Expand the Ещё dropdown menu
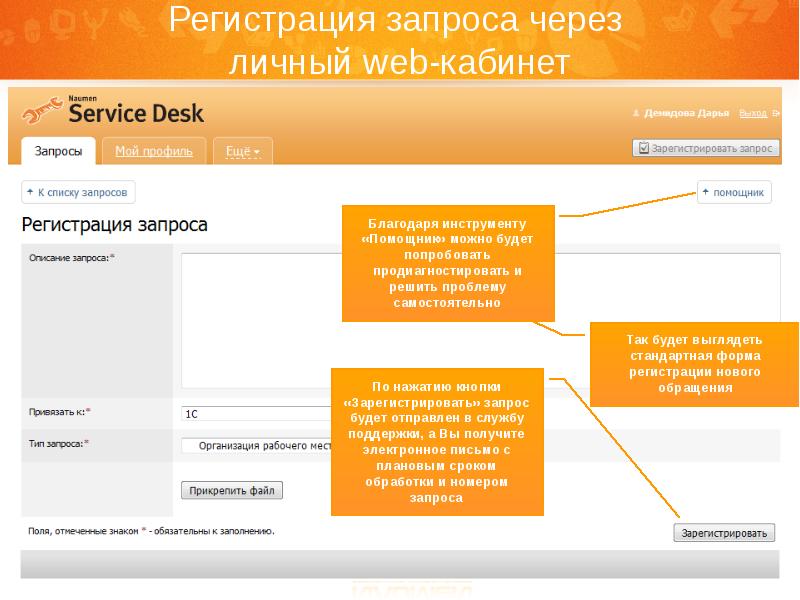The width and height of the screenshot is (800, 600). pyautogui.click(x=242, y=151)
